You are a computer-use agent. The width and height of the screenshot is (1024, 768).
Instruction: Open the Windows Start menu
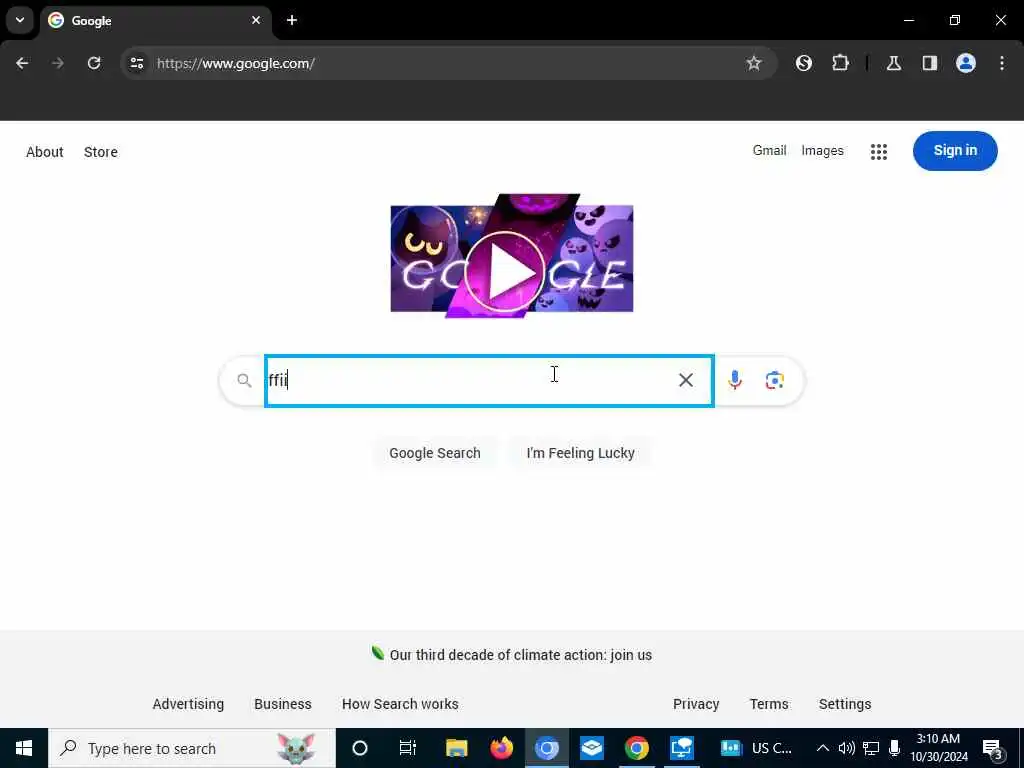pyautogui.click(x=24, y=748)
